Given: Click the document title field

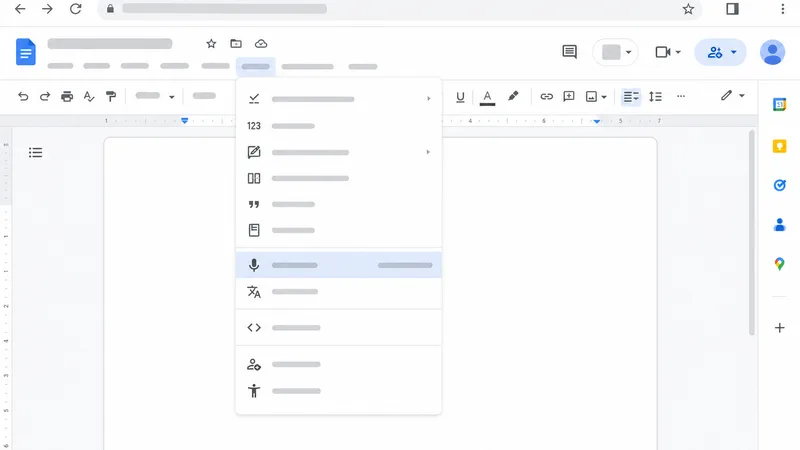Looking at the screenshot, I should click(x=110, y=44).
